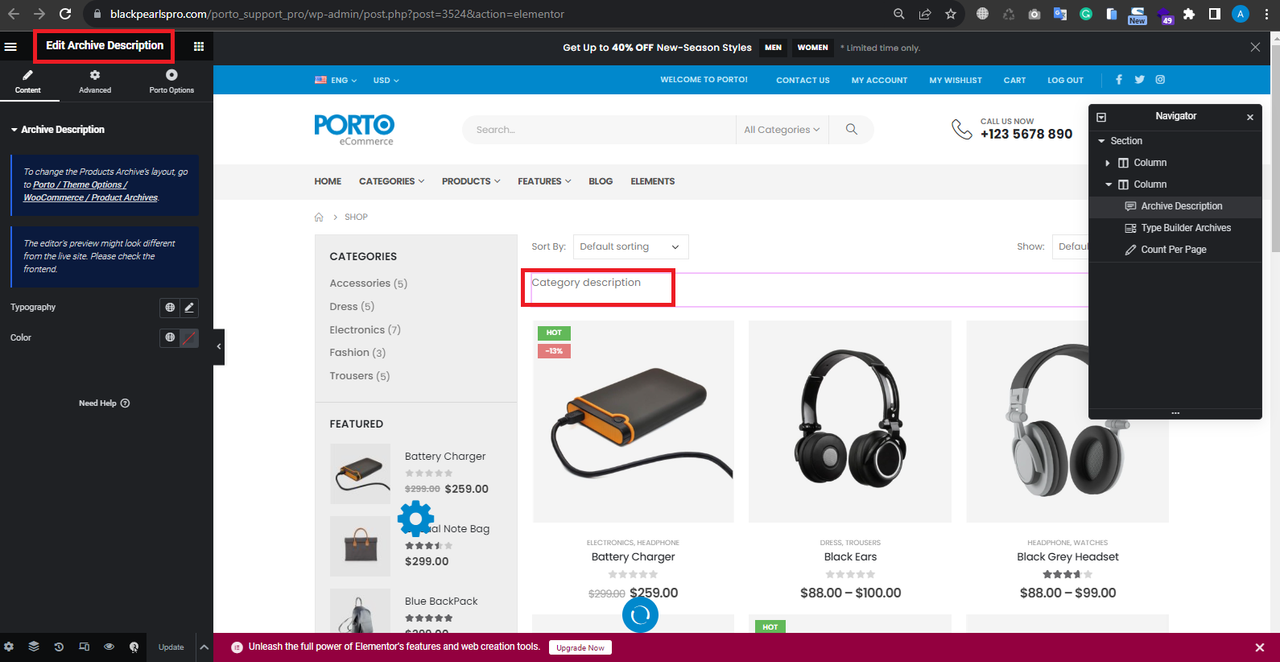Open the USD currency dropdown

coord(386,80)
